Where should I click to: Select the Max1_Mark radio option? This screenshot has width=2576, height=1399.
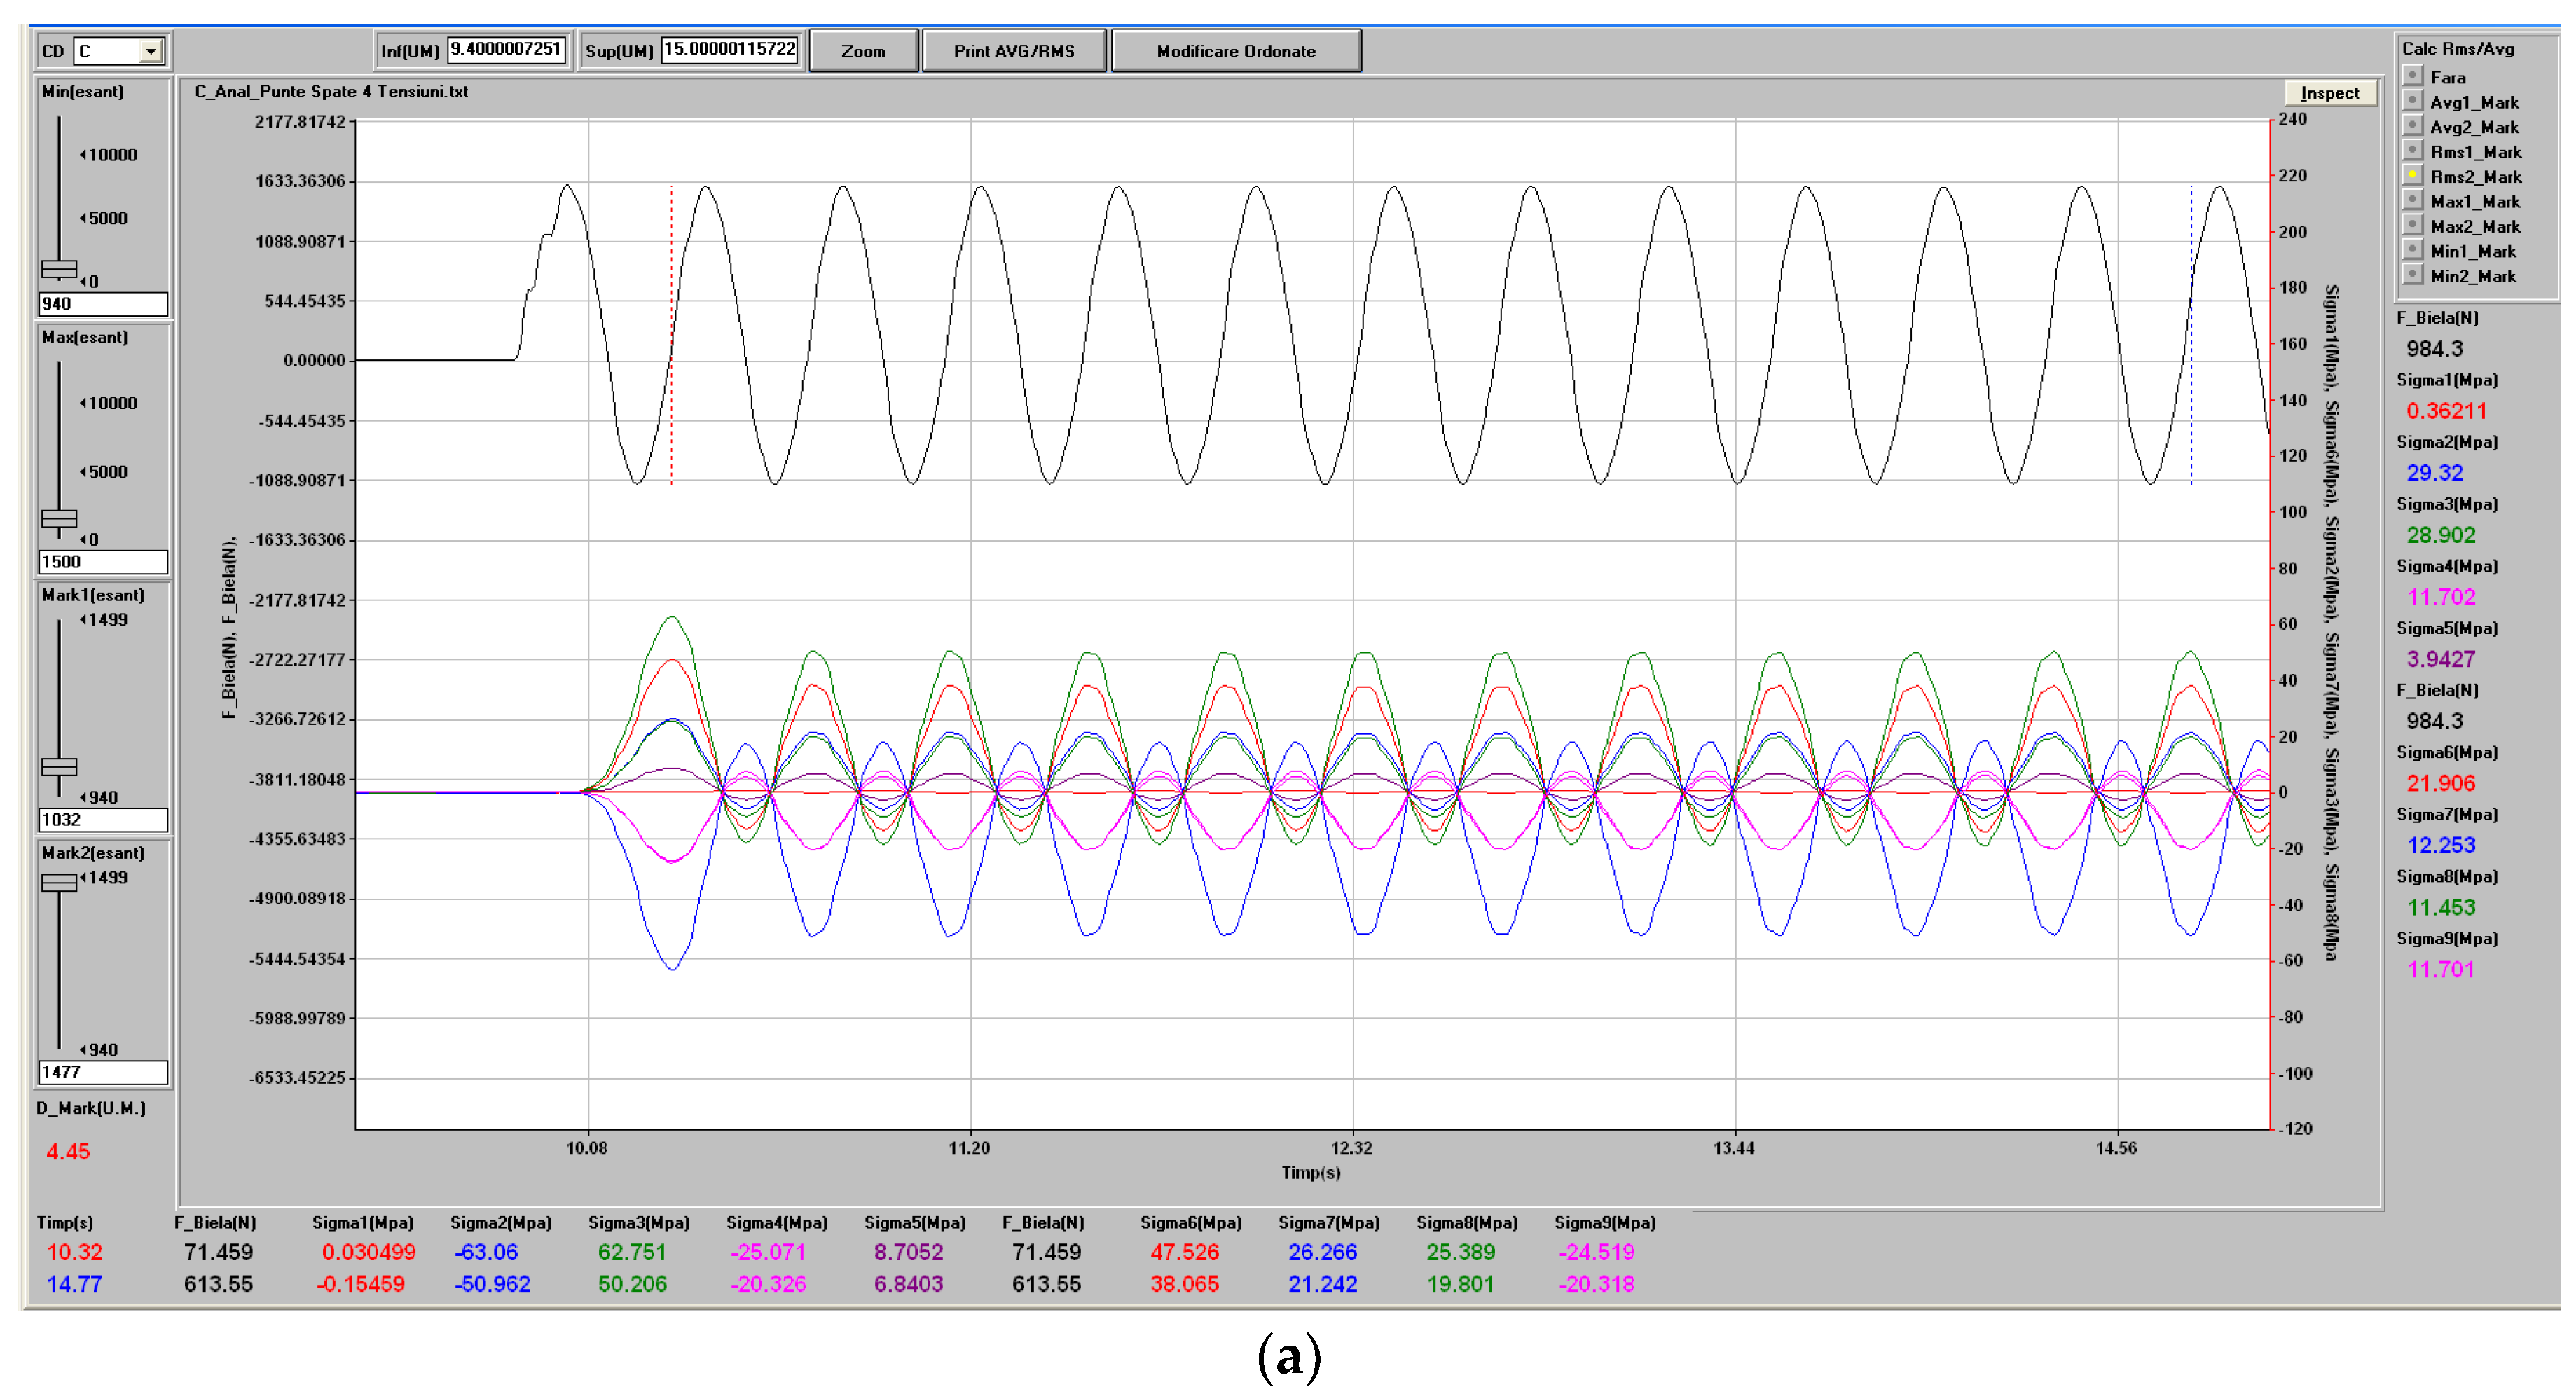pos(2413,200)
